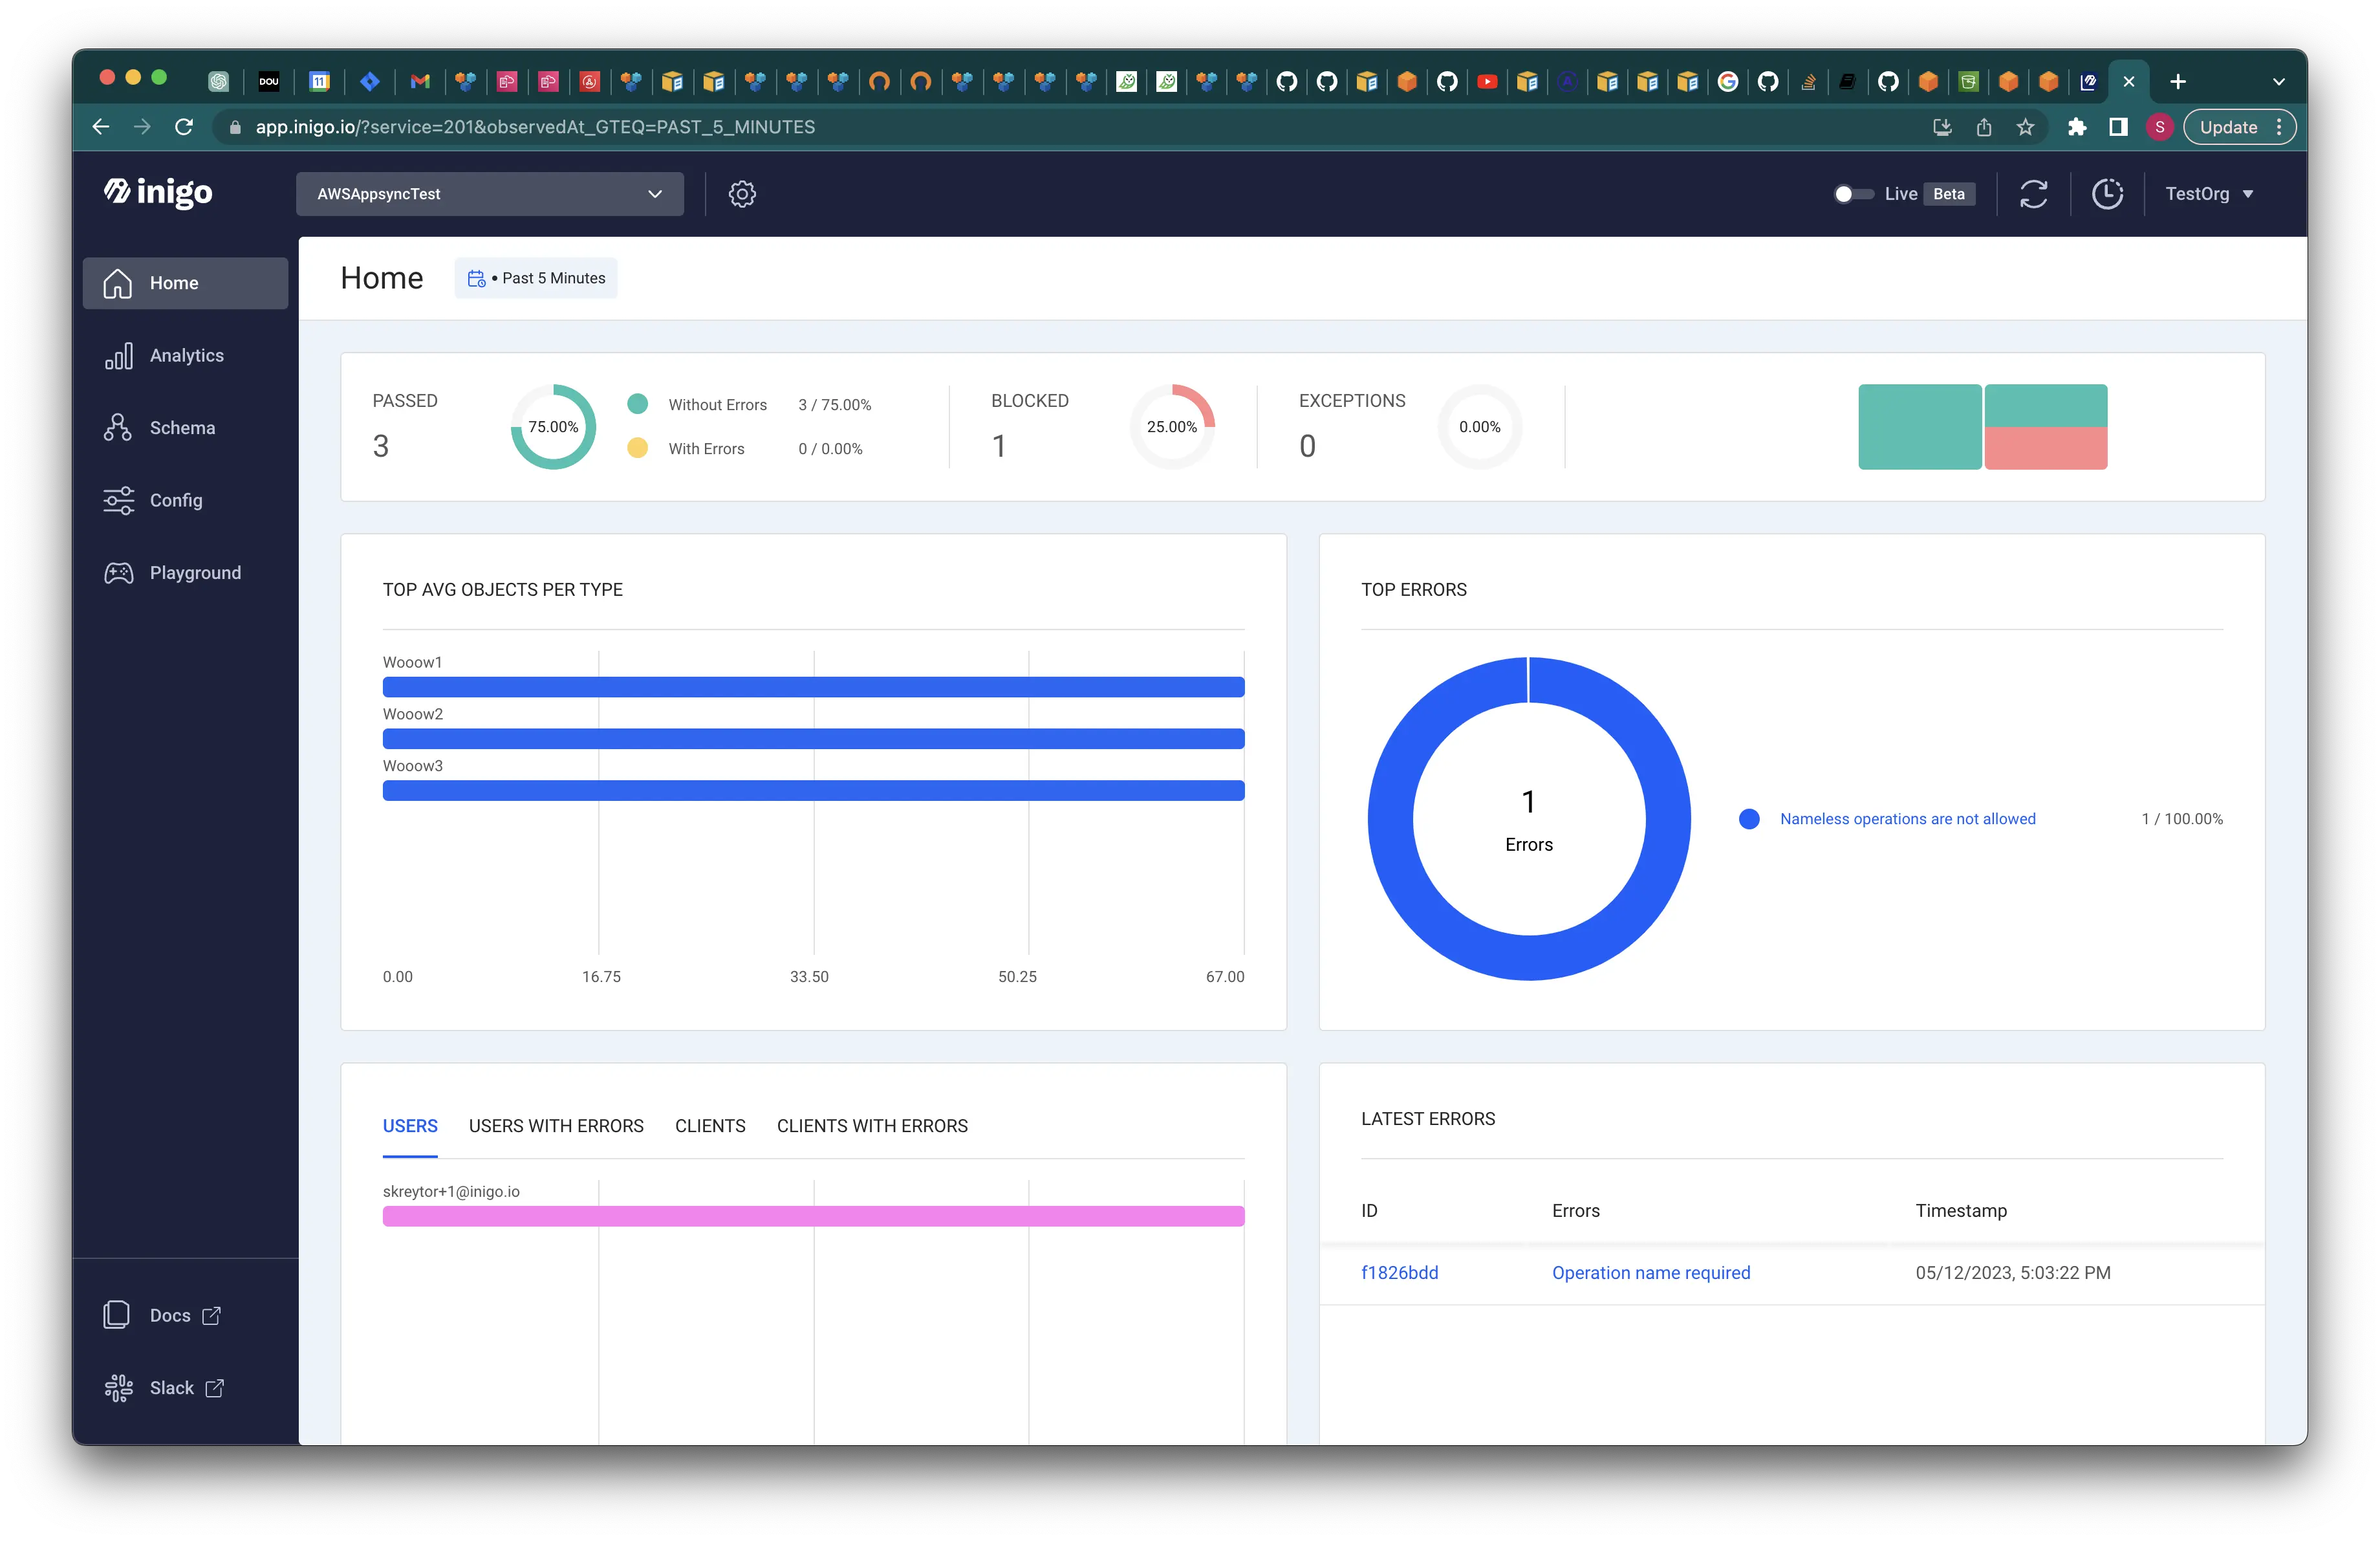Open Config in sidebar

[186, 500]
